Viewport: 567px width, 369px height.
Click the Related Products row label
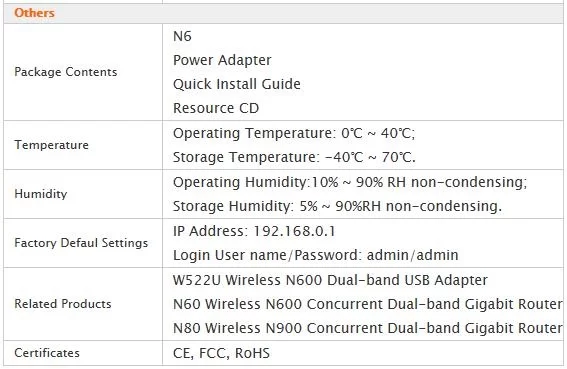(x=63, y=304)
